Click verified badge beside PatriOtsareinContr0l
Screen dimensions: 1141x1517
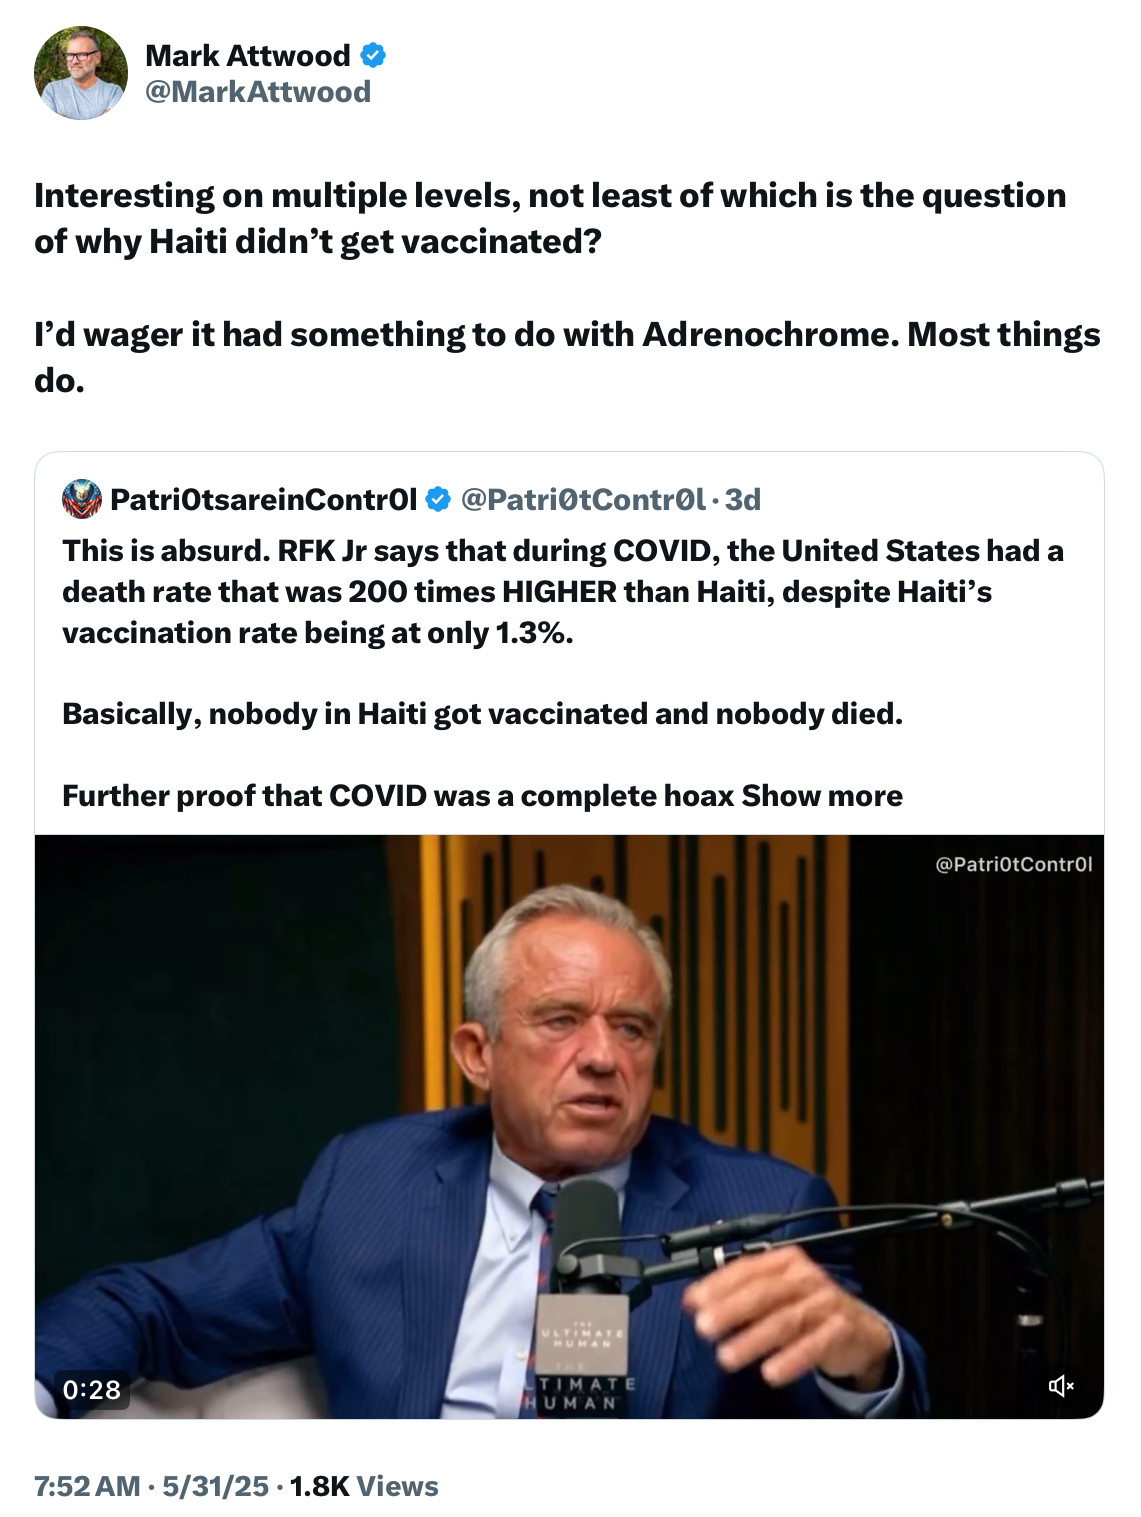(x=438, y=499)
